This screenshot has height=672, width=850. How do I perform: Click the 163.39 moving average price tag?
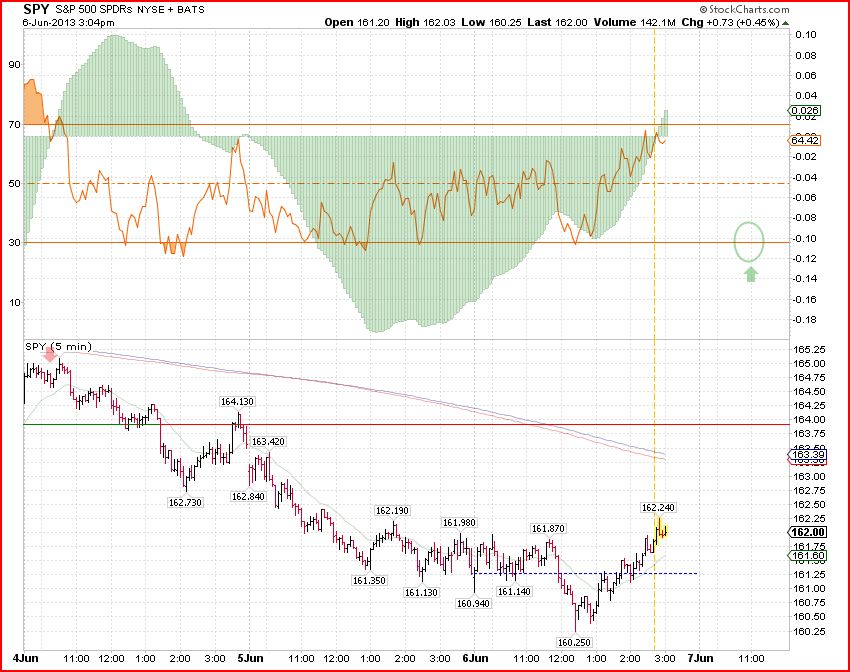807,455
